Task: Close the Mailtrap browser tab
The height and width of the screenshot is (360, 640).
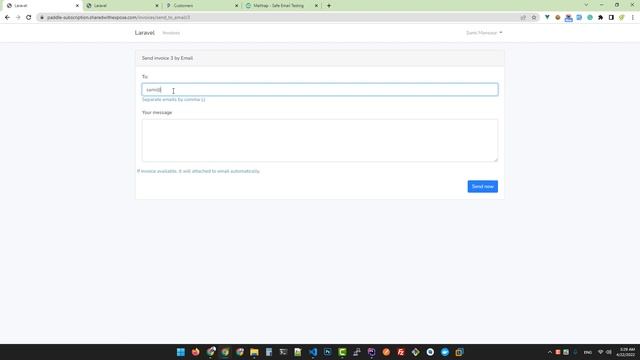Action: coord(316,6)
